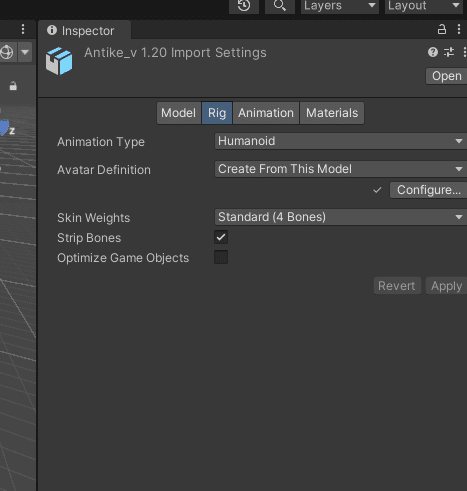Click the search magnifier icon

point(280,6)
